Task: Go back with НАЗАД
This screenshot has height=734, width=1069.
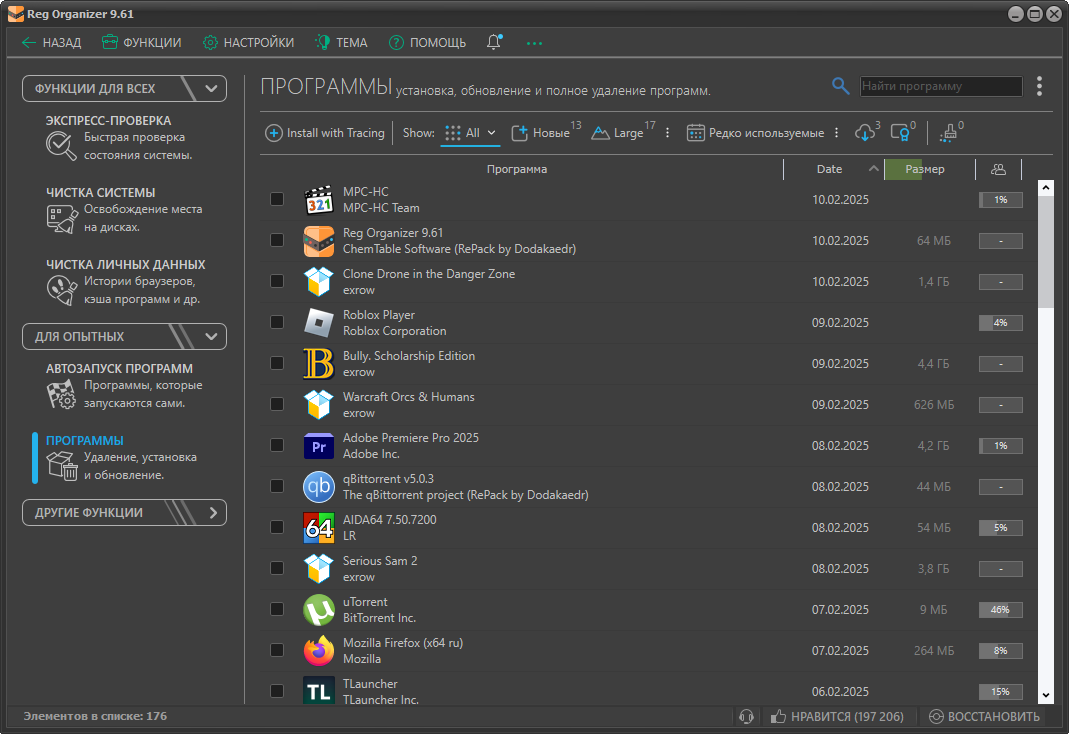Action: coord(51,43)
